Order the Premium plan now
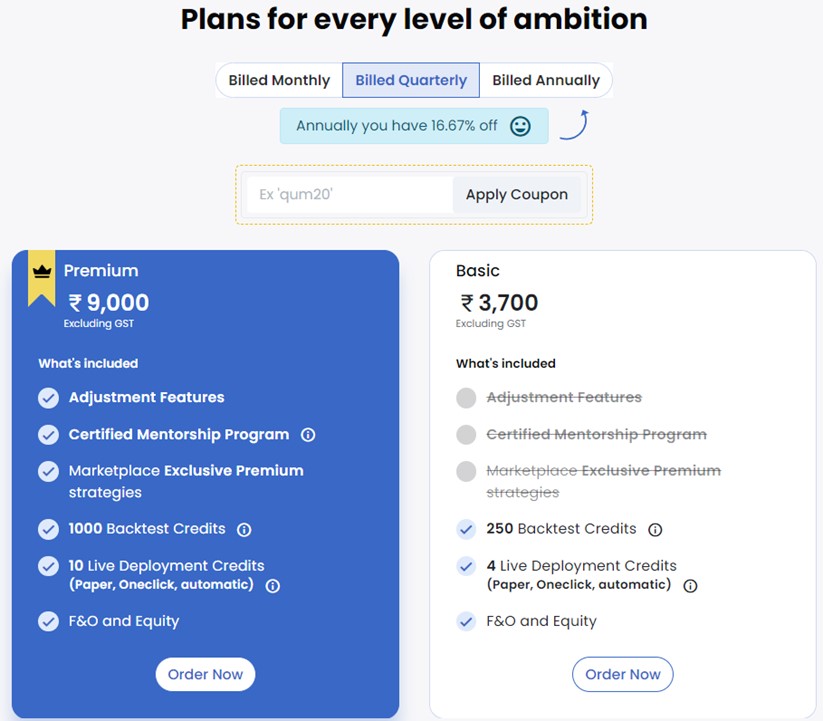 pos(205,674)
